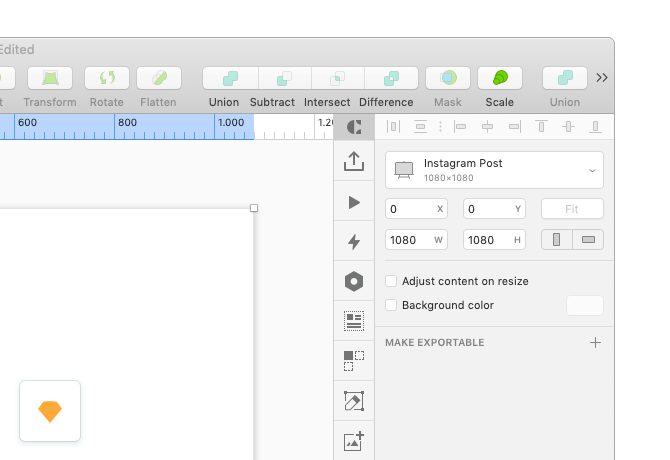Select portrait orientation button

tap(557, 240)
